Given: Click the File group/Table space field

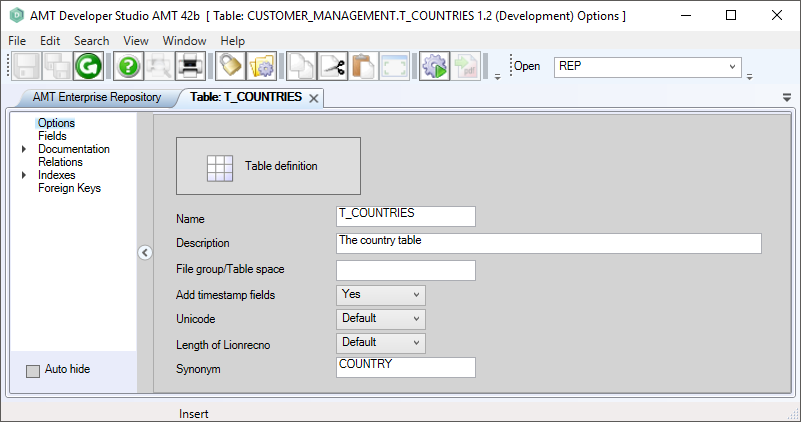Looking at the screenshot, I should coord(406,270).
